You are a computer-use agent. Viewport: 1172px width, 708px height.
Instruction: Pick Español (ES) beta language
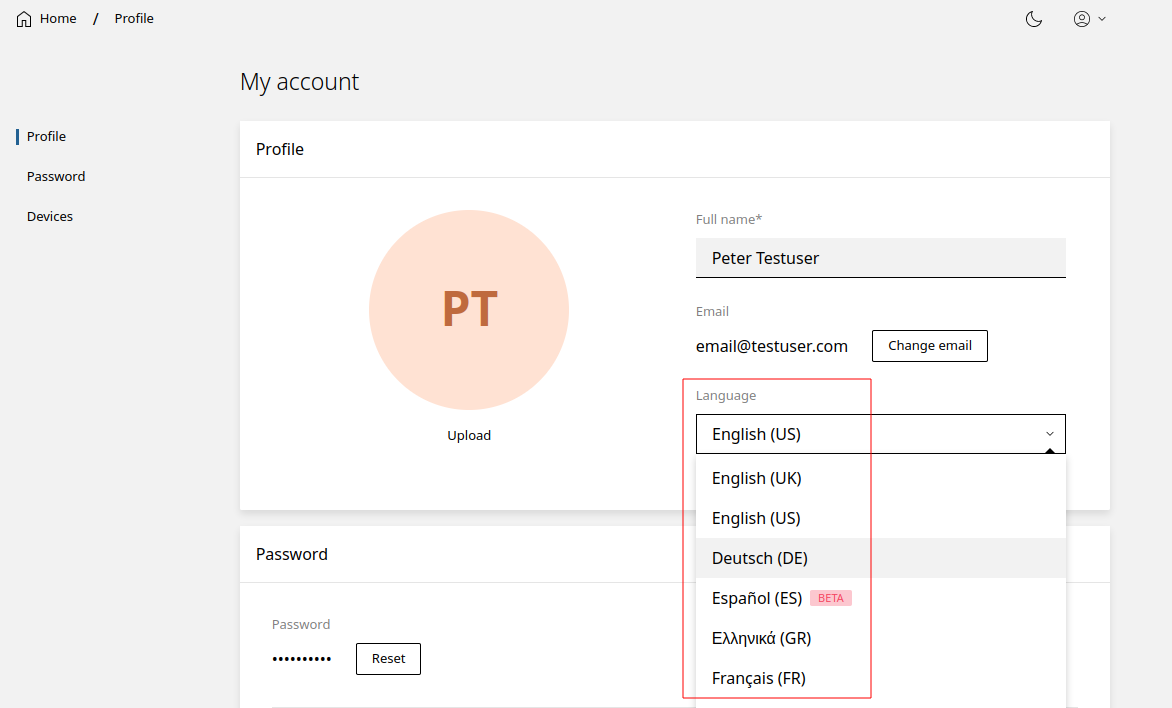pyautogui.click(x=757, y=598)
